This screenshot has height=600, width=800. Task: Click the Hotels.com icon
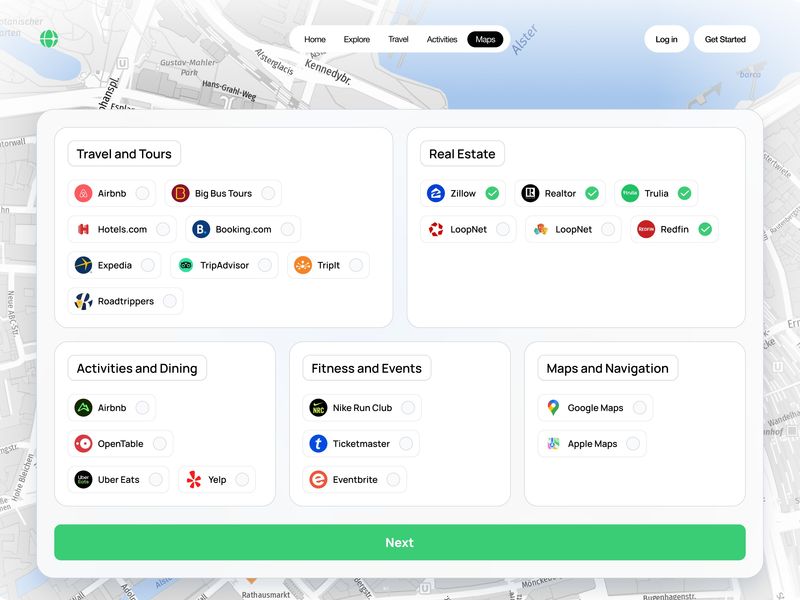tap(83, 229)
